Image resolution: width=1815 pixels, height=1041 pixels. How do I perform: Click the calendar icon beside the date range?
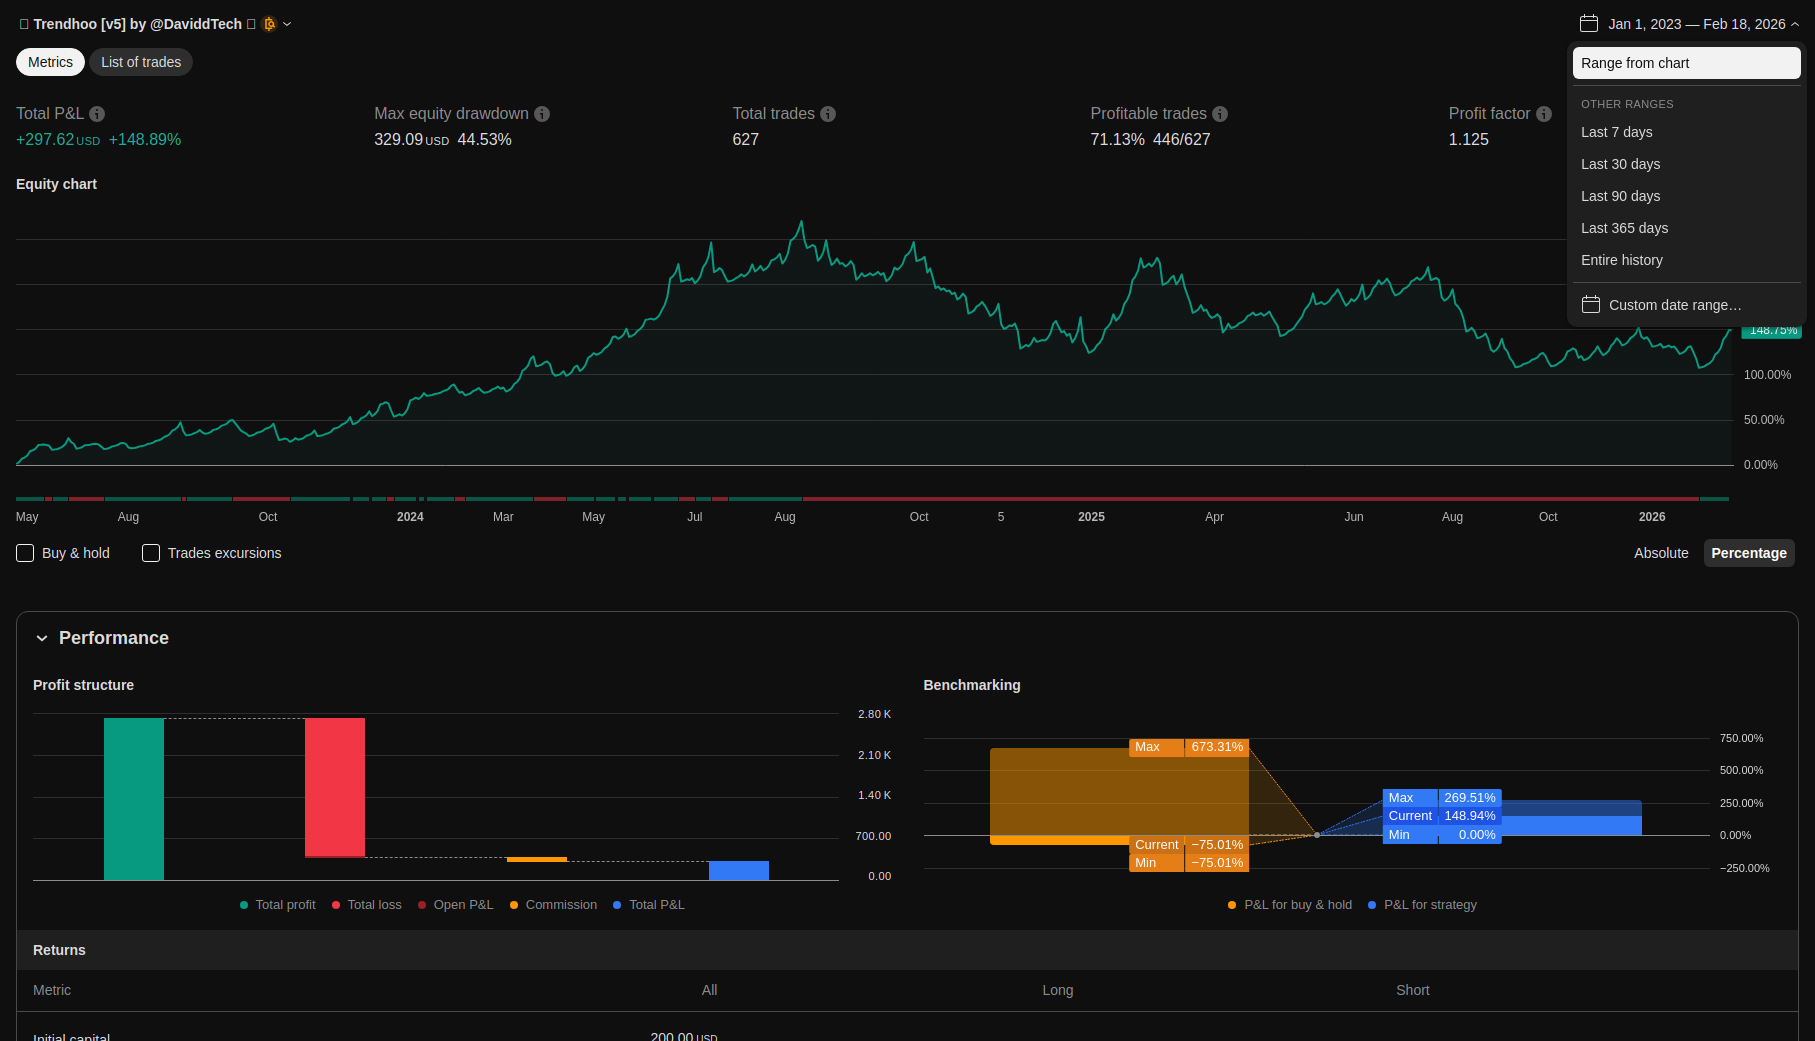(x=1589, y=24)
